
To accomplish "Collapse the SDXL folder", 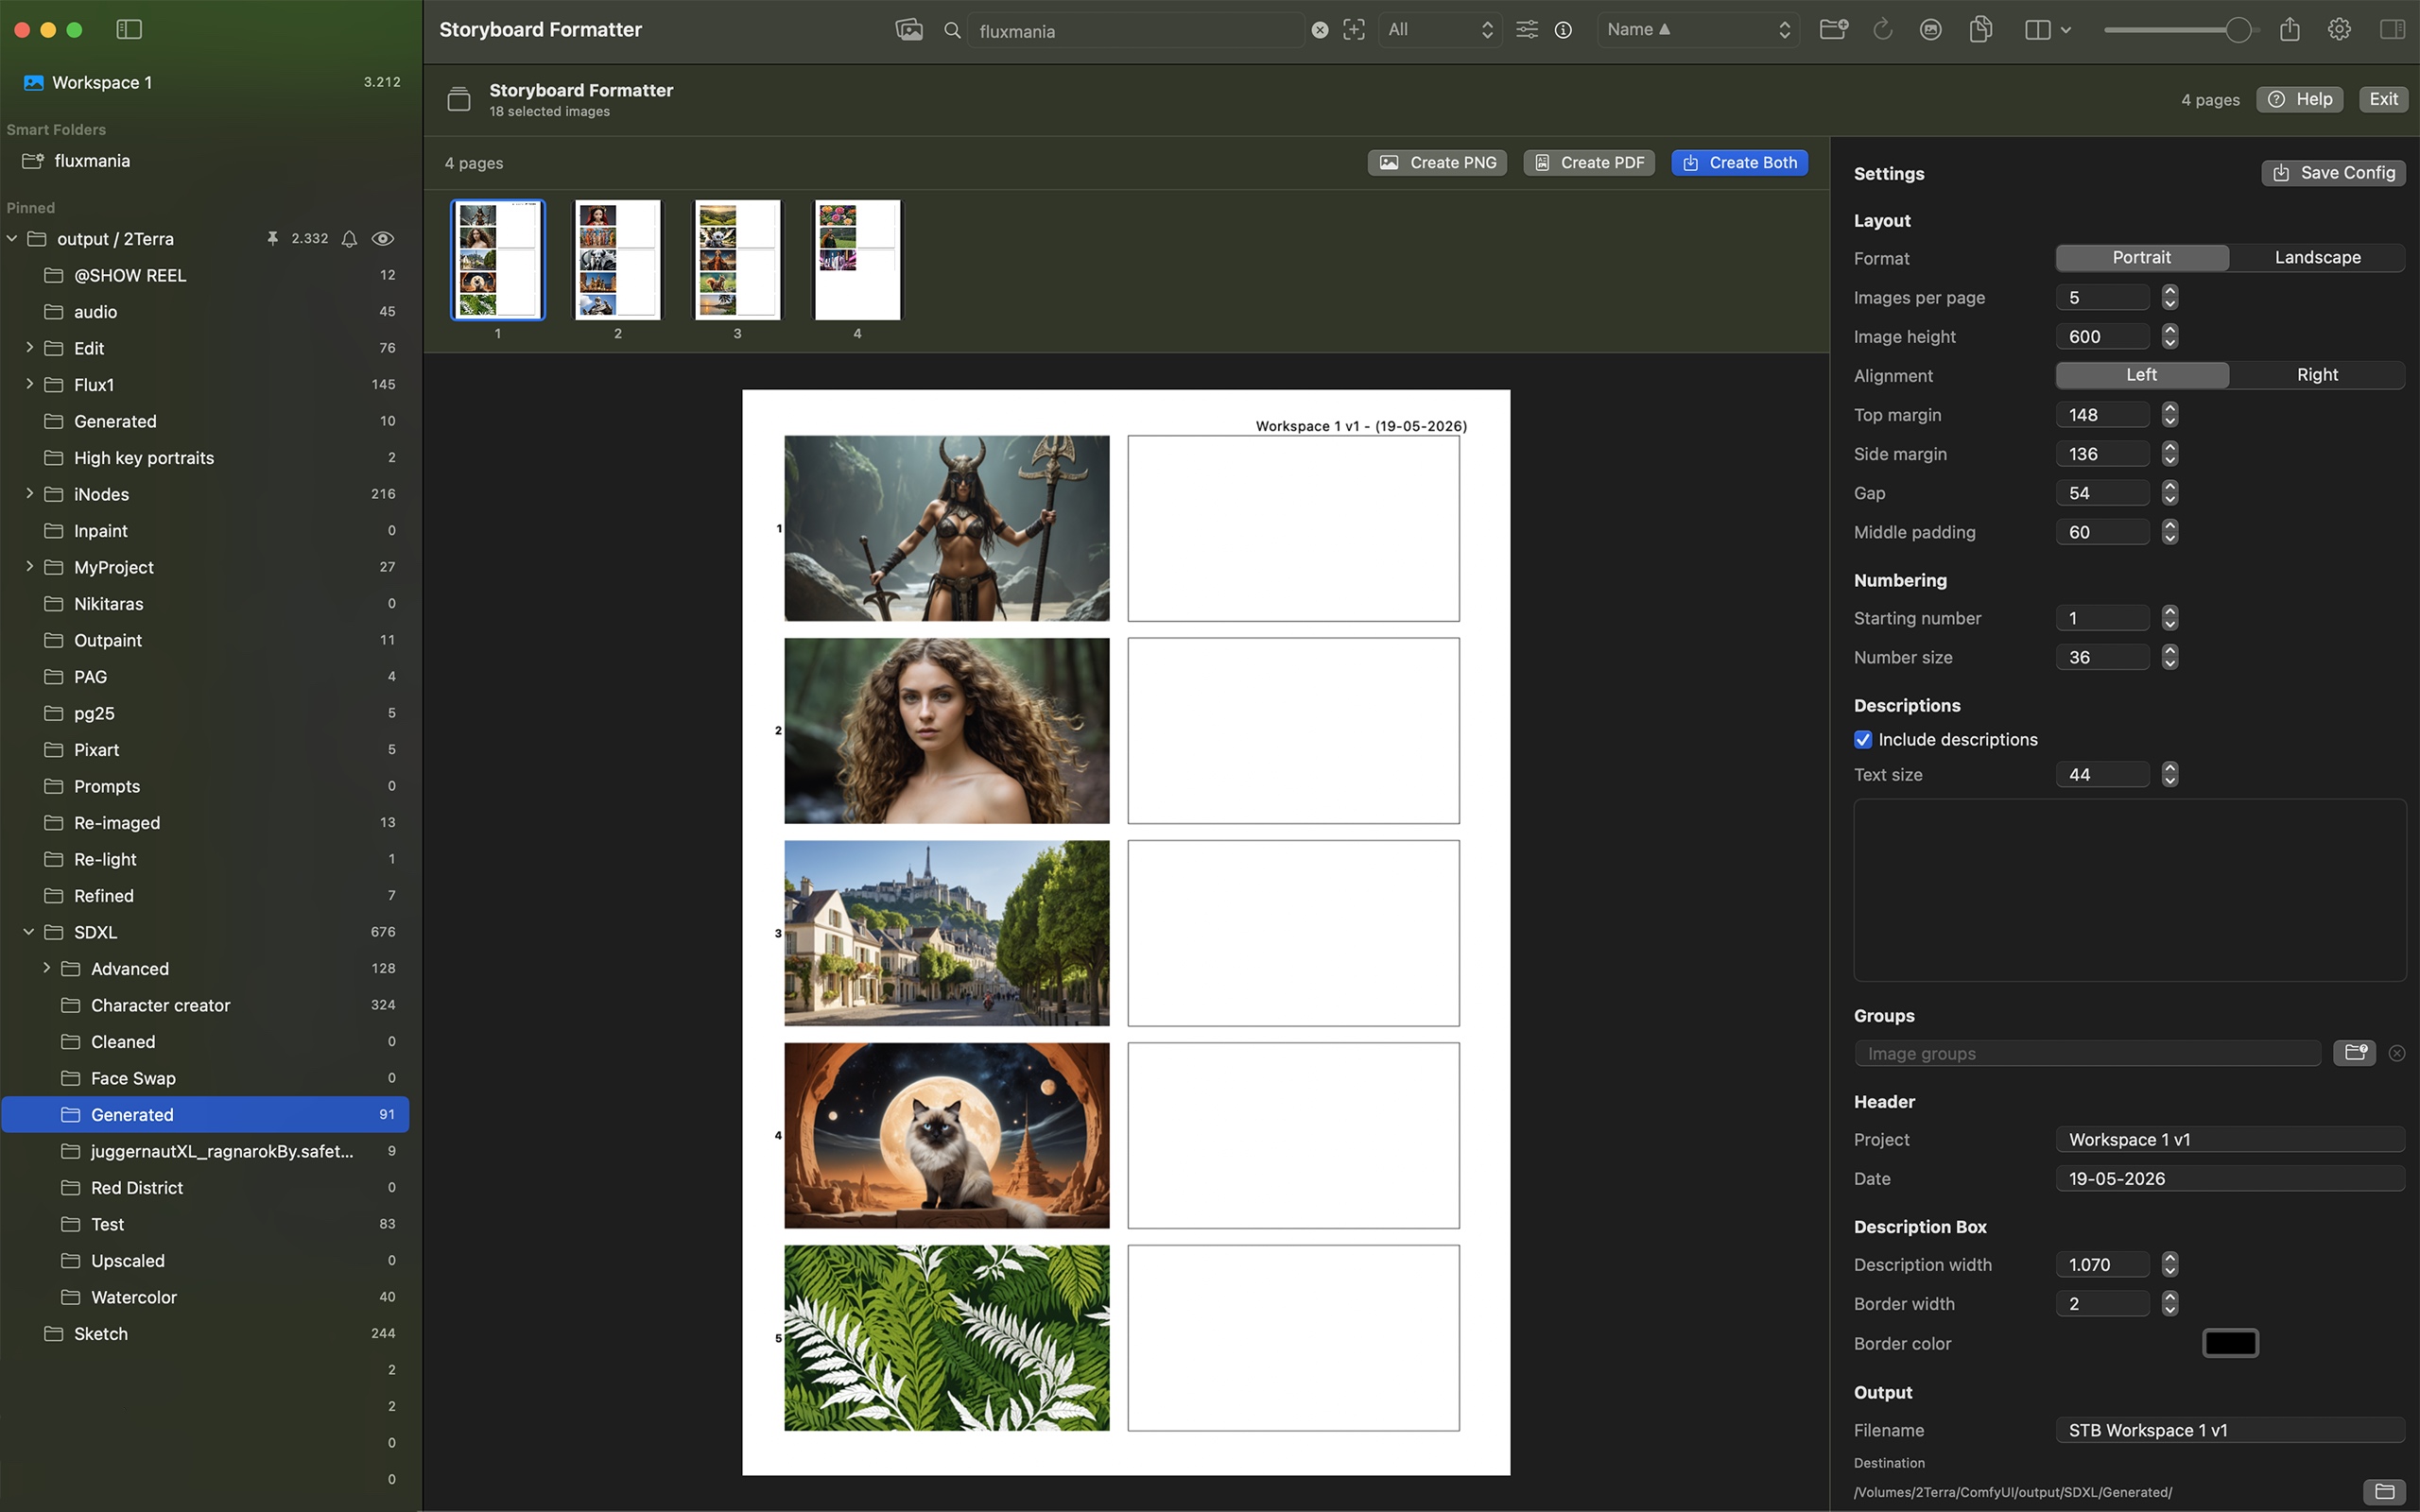I will (29, 932).
